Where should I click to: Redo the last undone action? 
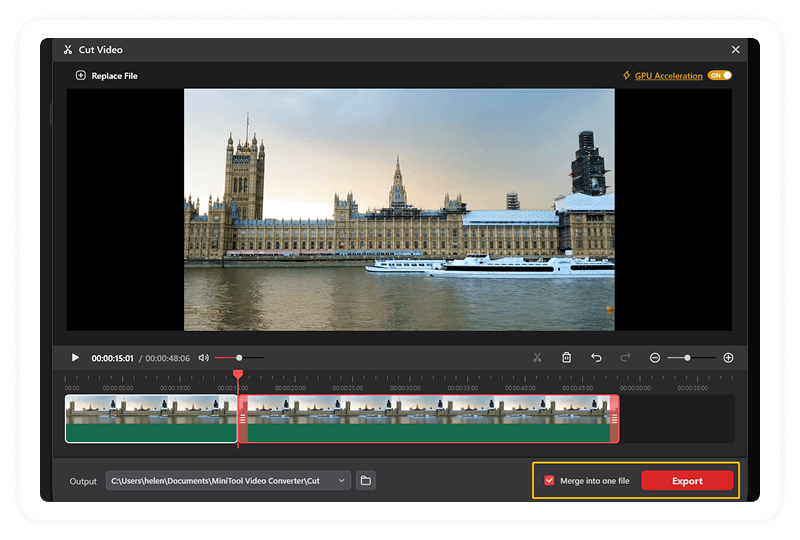625,358
